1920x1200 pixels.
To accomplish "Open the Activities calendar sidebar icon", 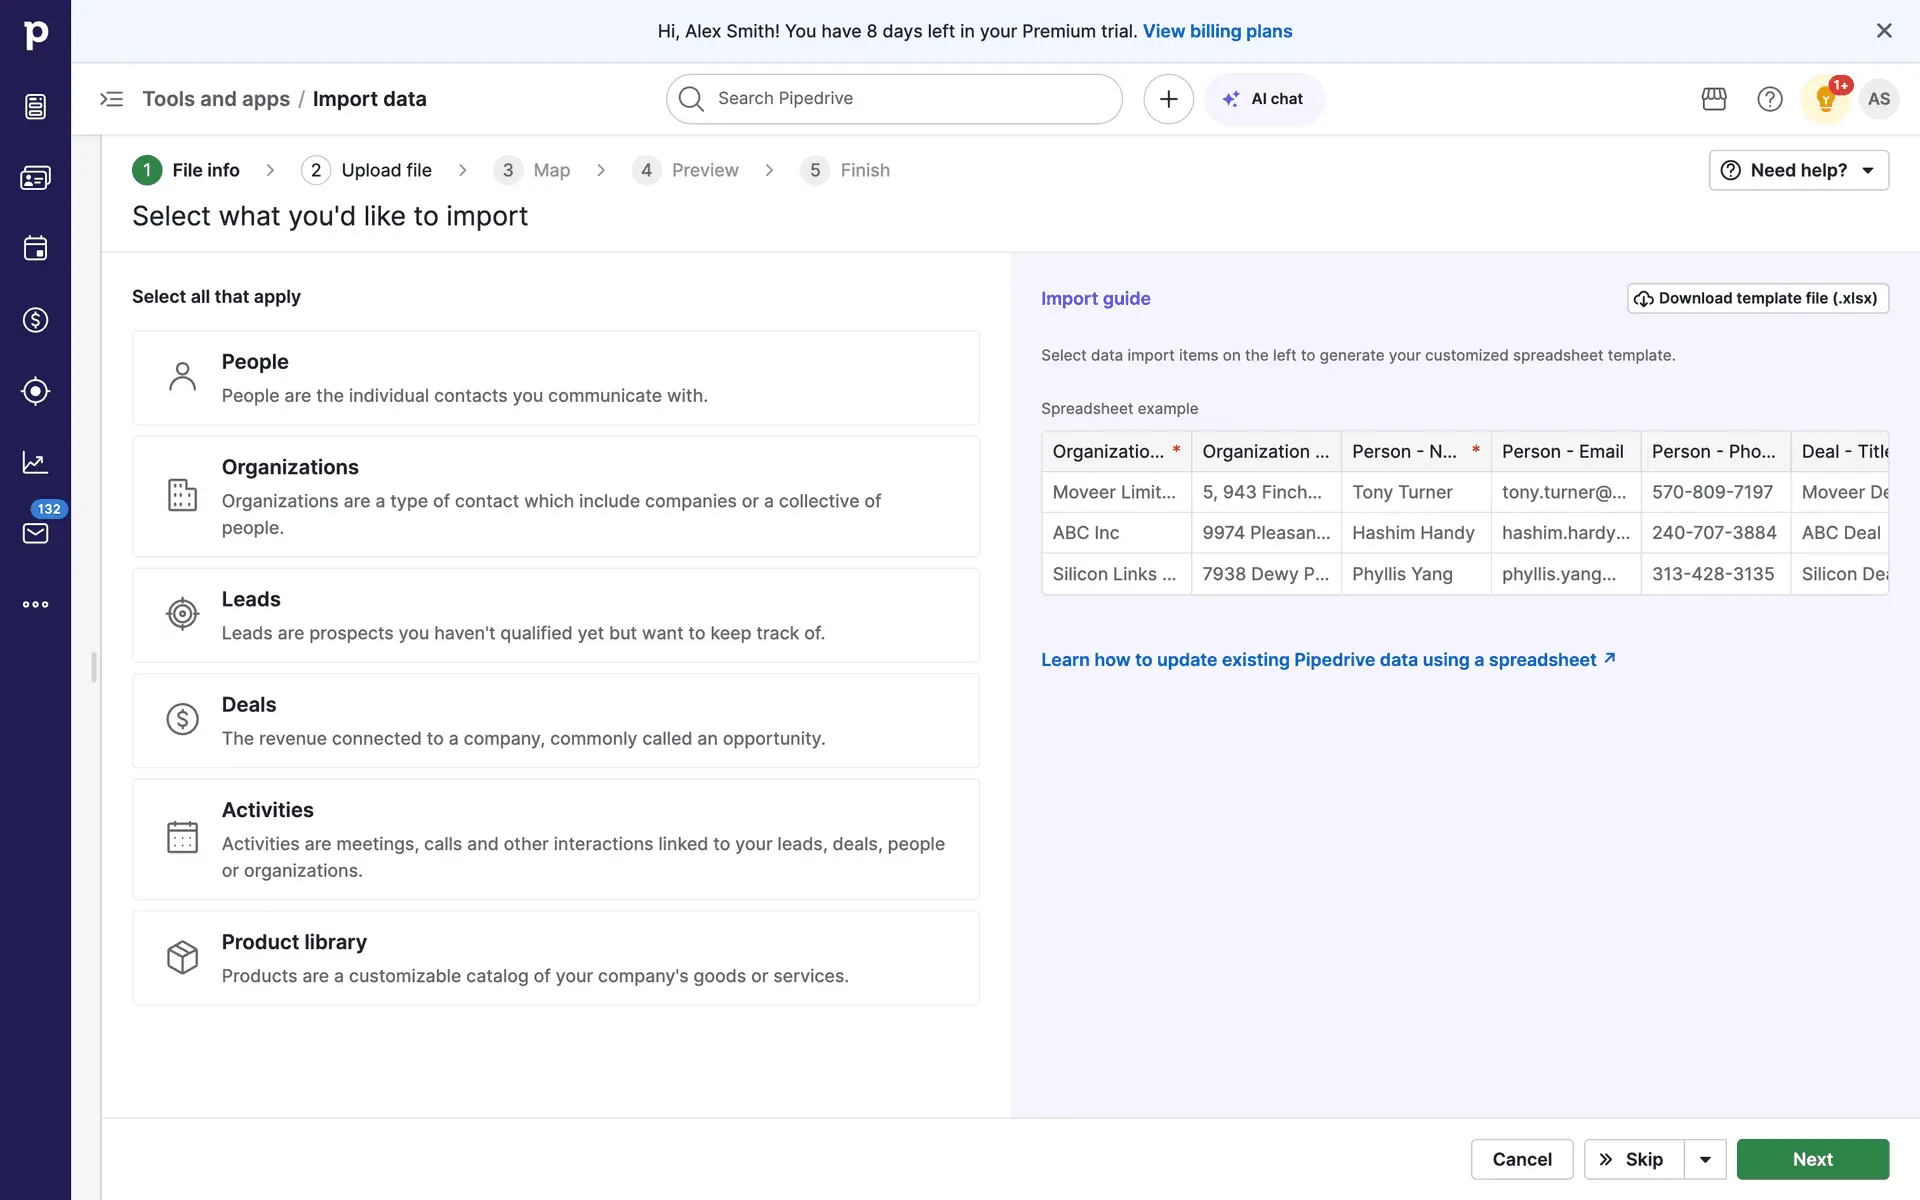I will [x=35, y=248].
